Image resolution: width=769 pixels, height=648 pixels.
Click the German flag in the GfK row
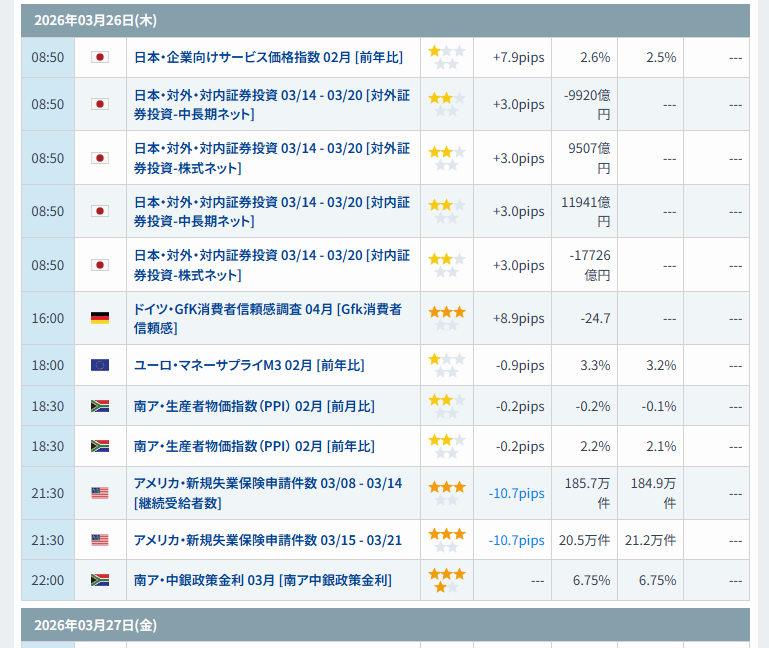[x=100, y=318]
